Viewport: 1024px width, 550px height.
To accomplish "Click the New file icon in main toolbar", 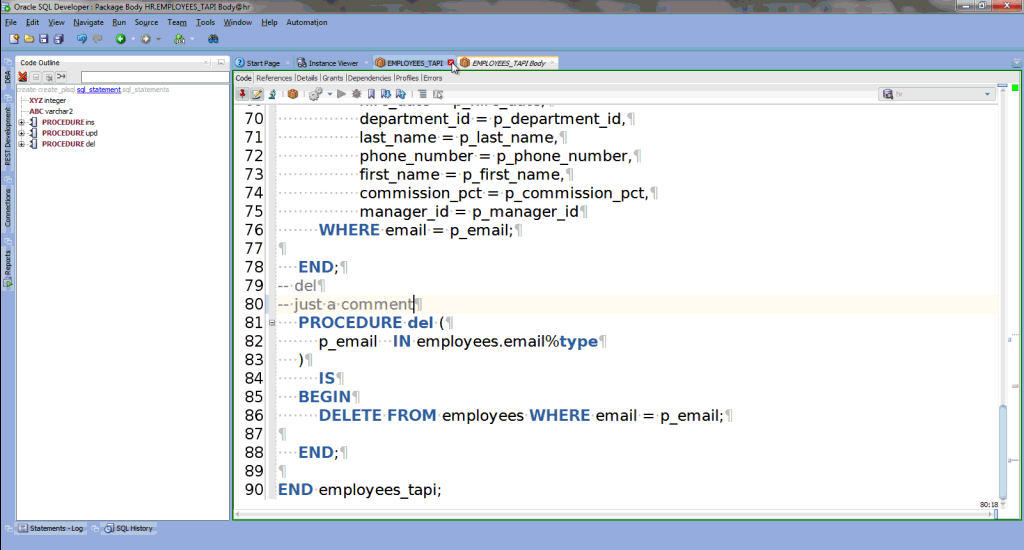I will 15,39.
